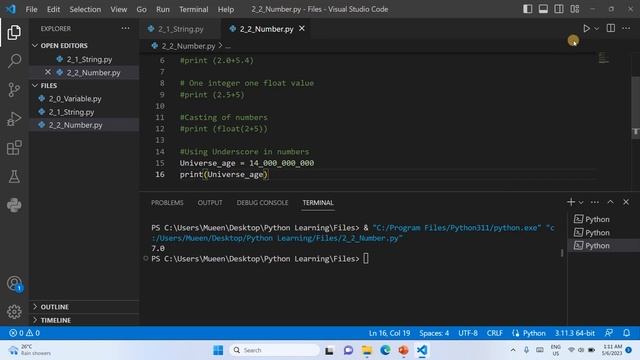Close 2_2_Number.py in Open Editors list
This screenshot has width=640, height=360.
(48, 72)
